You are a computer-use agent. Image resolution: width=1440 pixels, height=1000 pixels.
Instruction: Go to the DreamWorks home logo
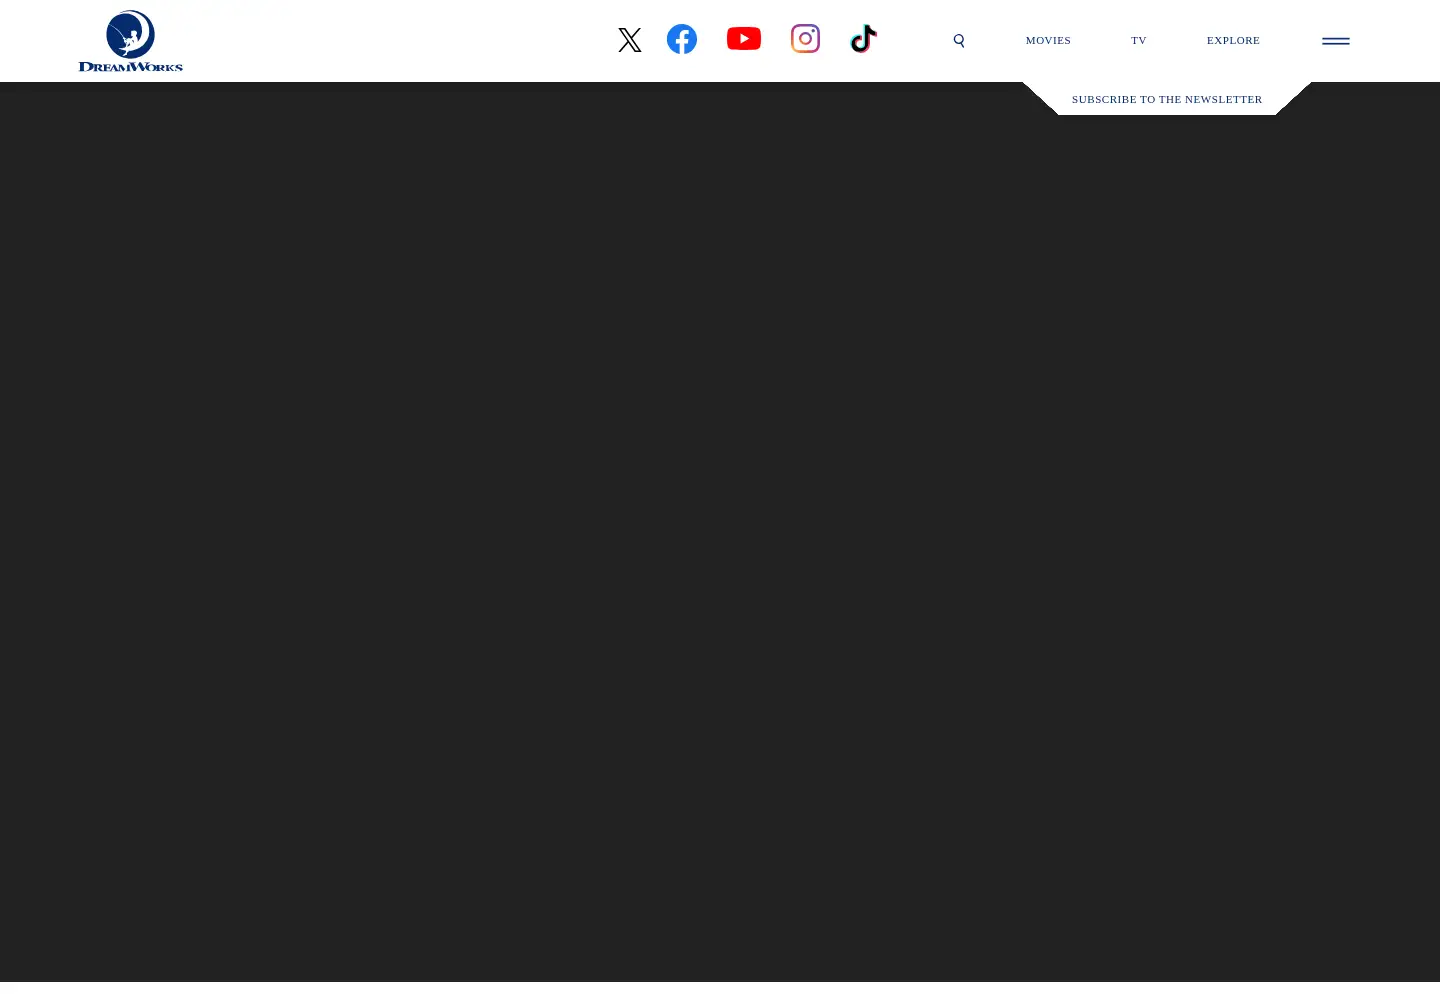coord(131,41)
